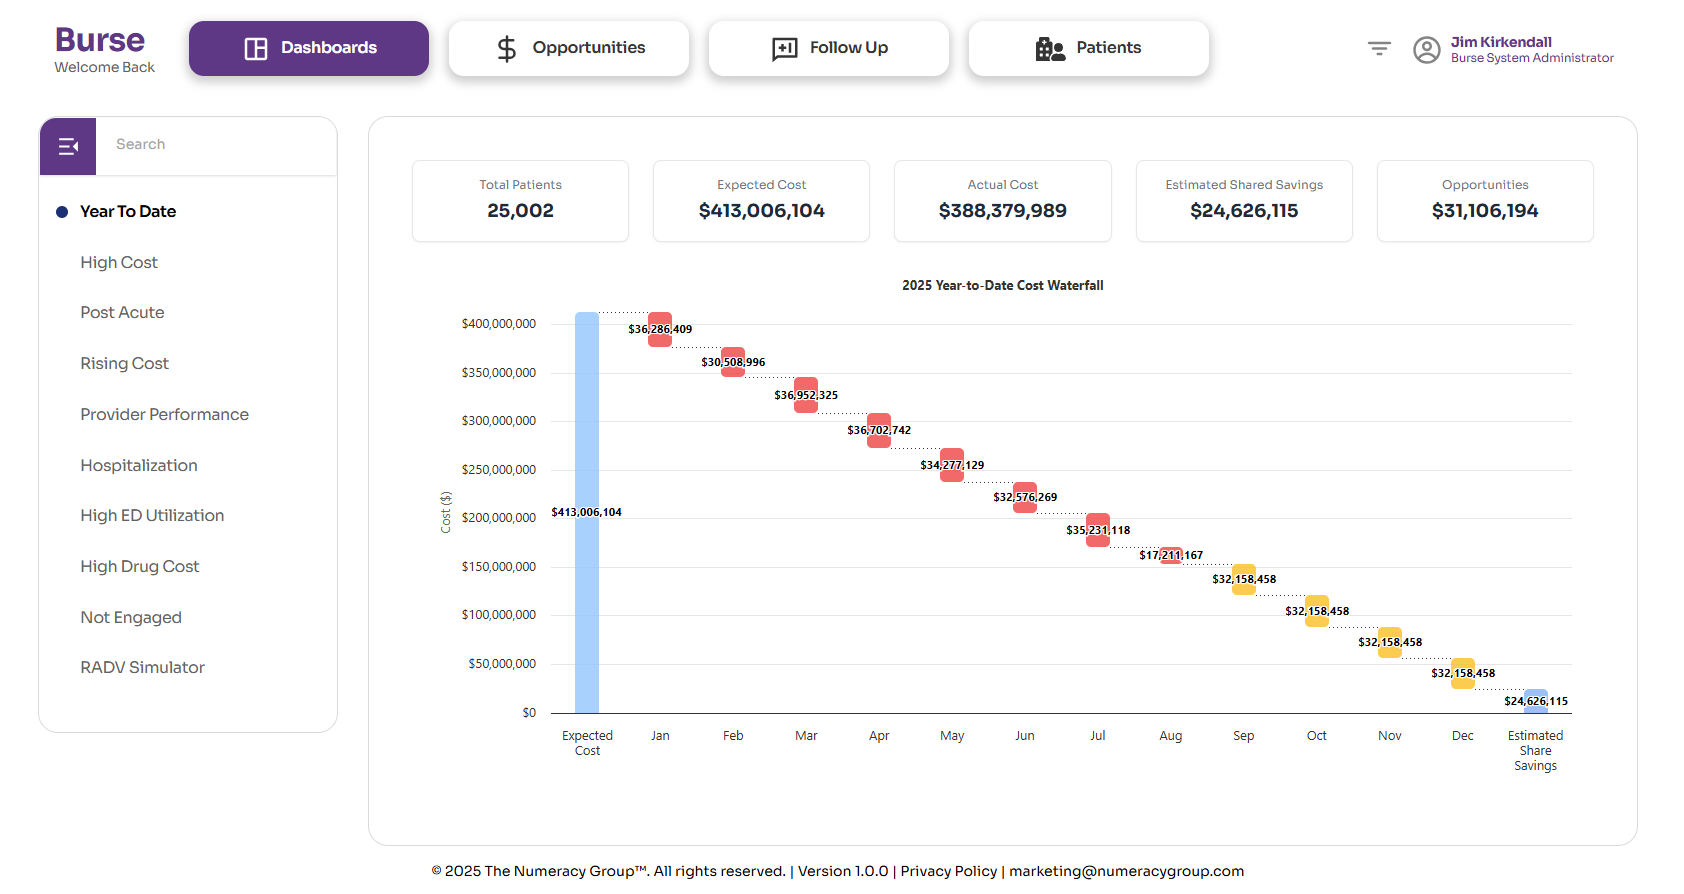The image size is (1684, 894).
Task: Open the Post Acute dashboard
Action: [122, 313]
